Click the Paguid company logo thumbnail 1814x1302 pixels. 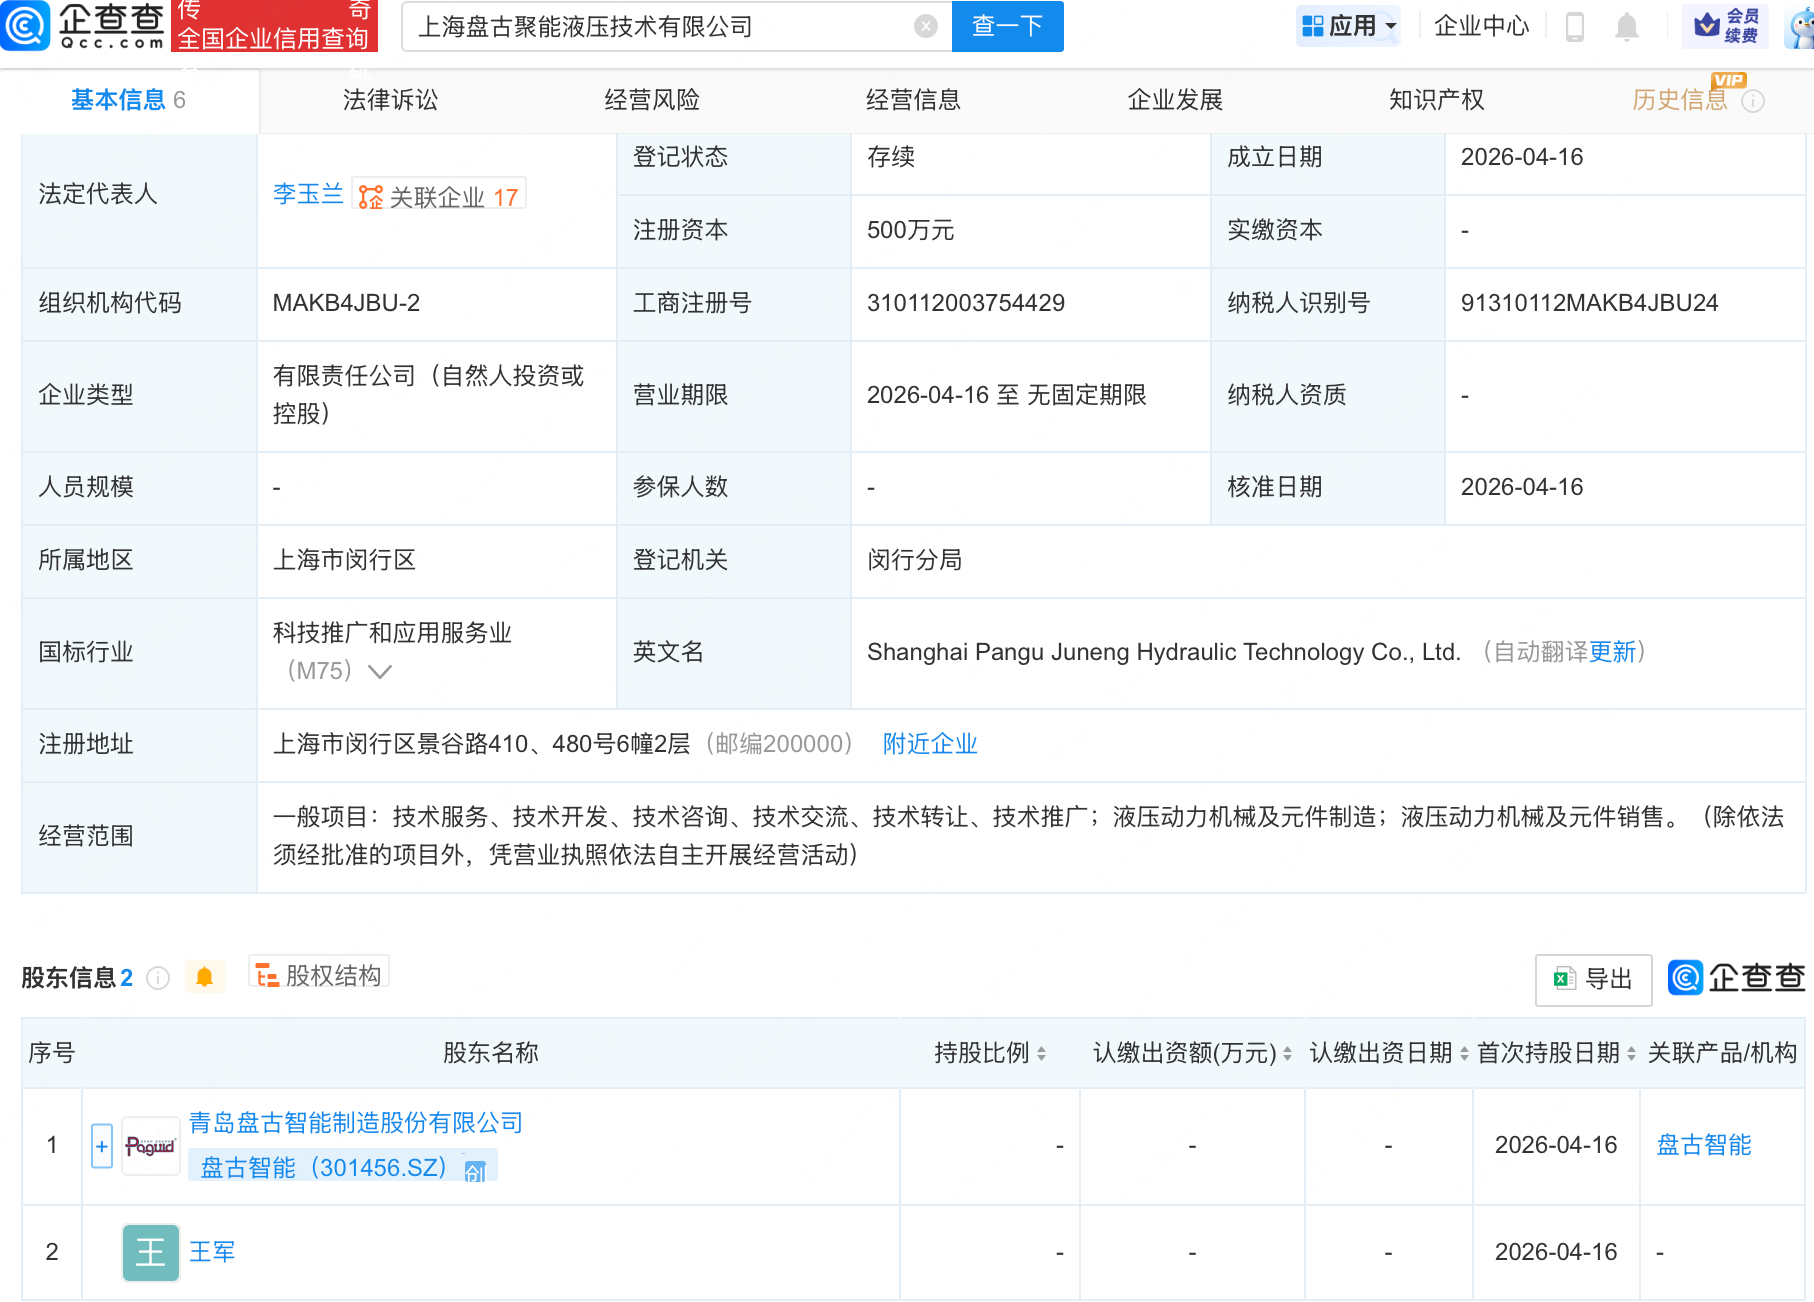point(150,1145)
